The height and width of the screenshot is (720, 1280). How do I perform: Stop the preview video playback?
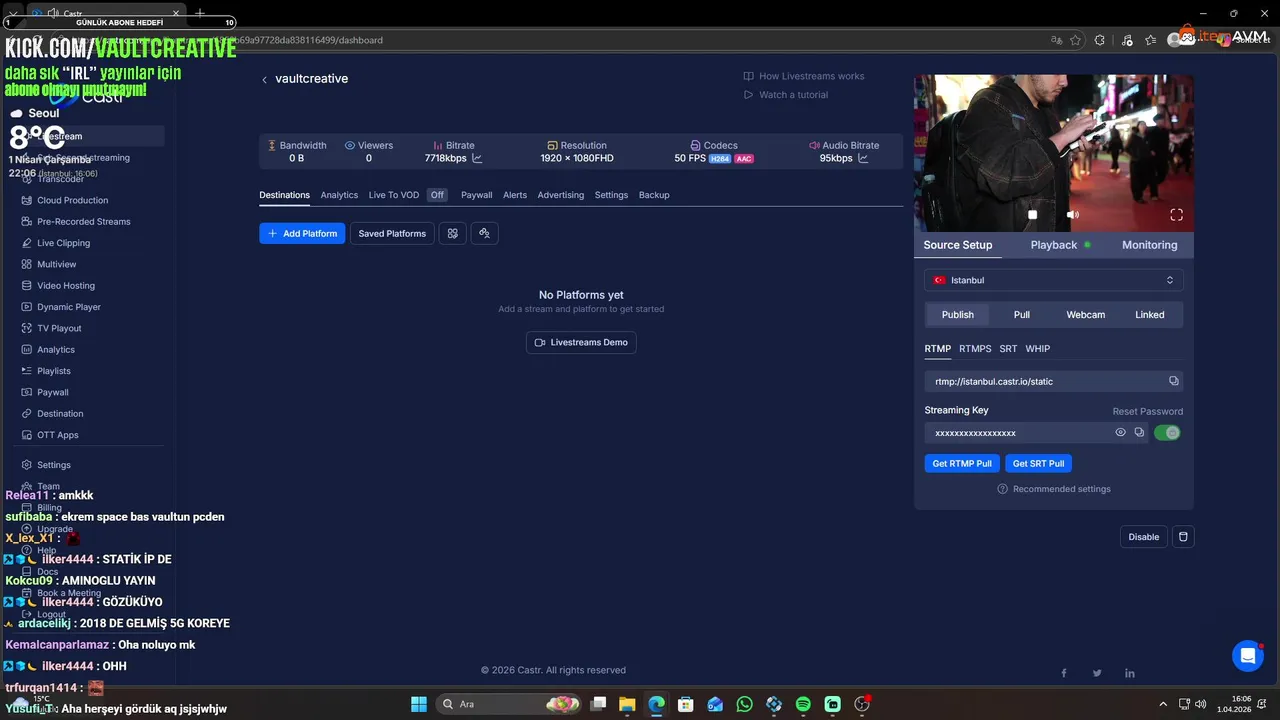click(x=1033, y=215)
